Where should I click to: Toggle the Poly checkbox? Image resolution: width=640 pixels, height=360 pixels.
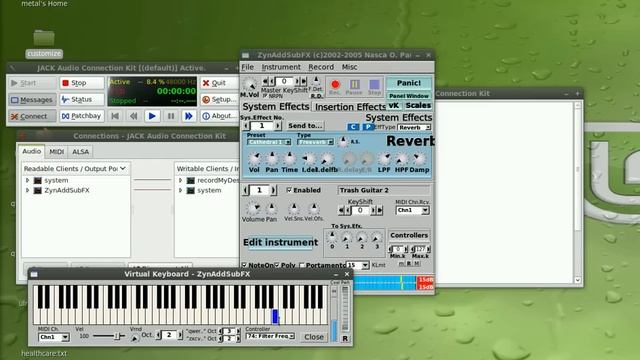pyautogui.click(x=277, y=265)
